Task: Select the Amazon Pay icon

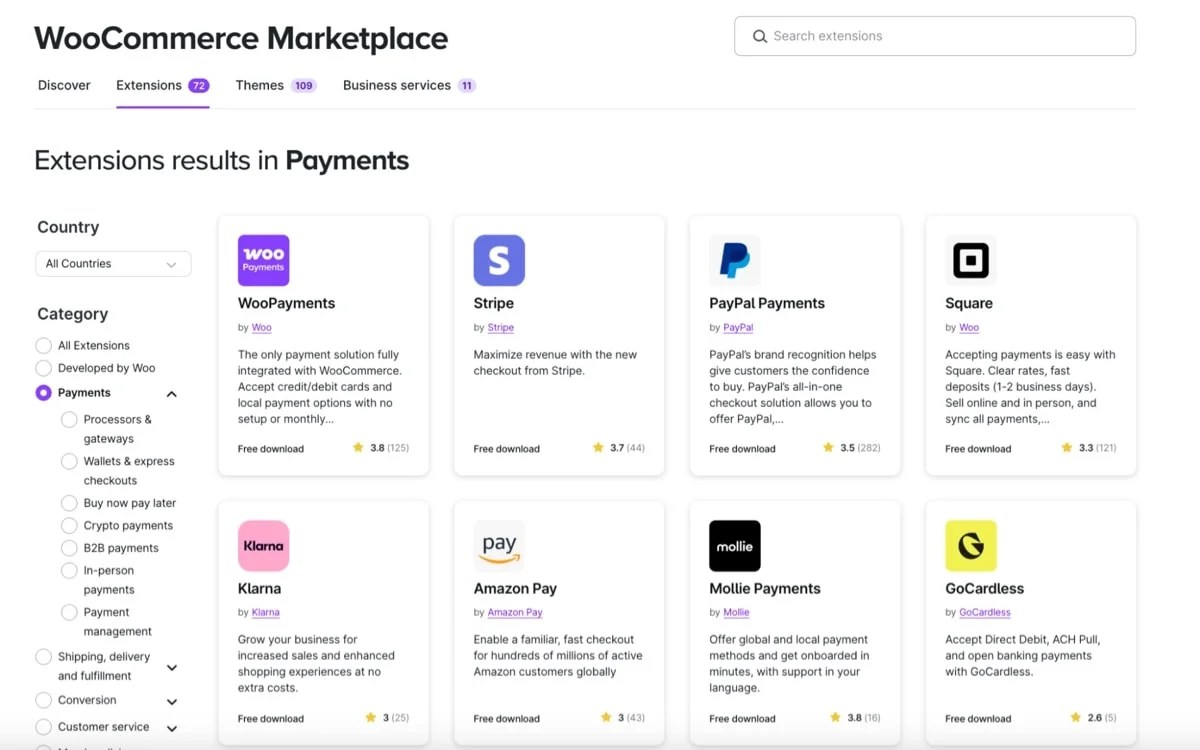Action: 498,546
